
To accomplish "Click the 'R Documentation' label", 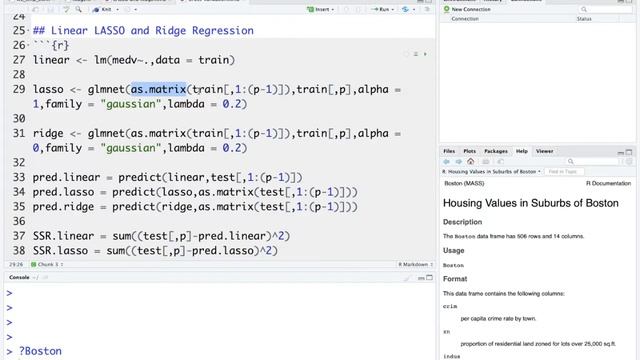I will point(608,183).
